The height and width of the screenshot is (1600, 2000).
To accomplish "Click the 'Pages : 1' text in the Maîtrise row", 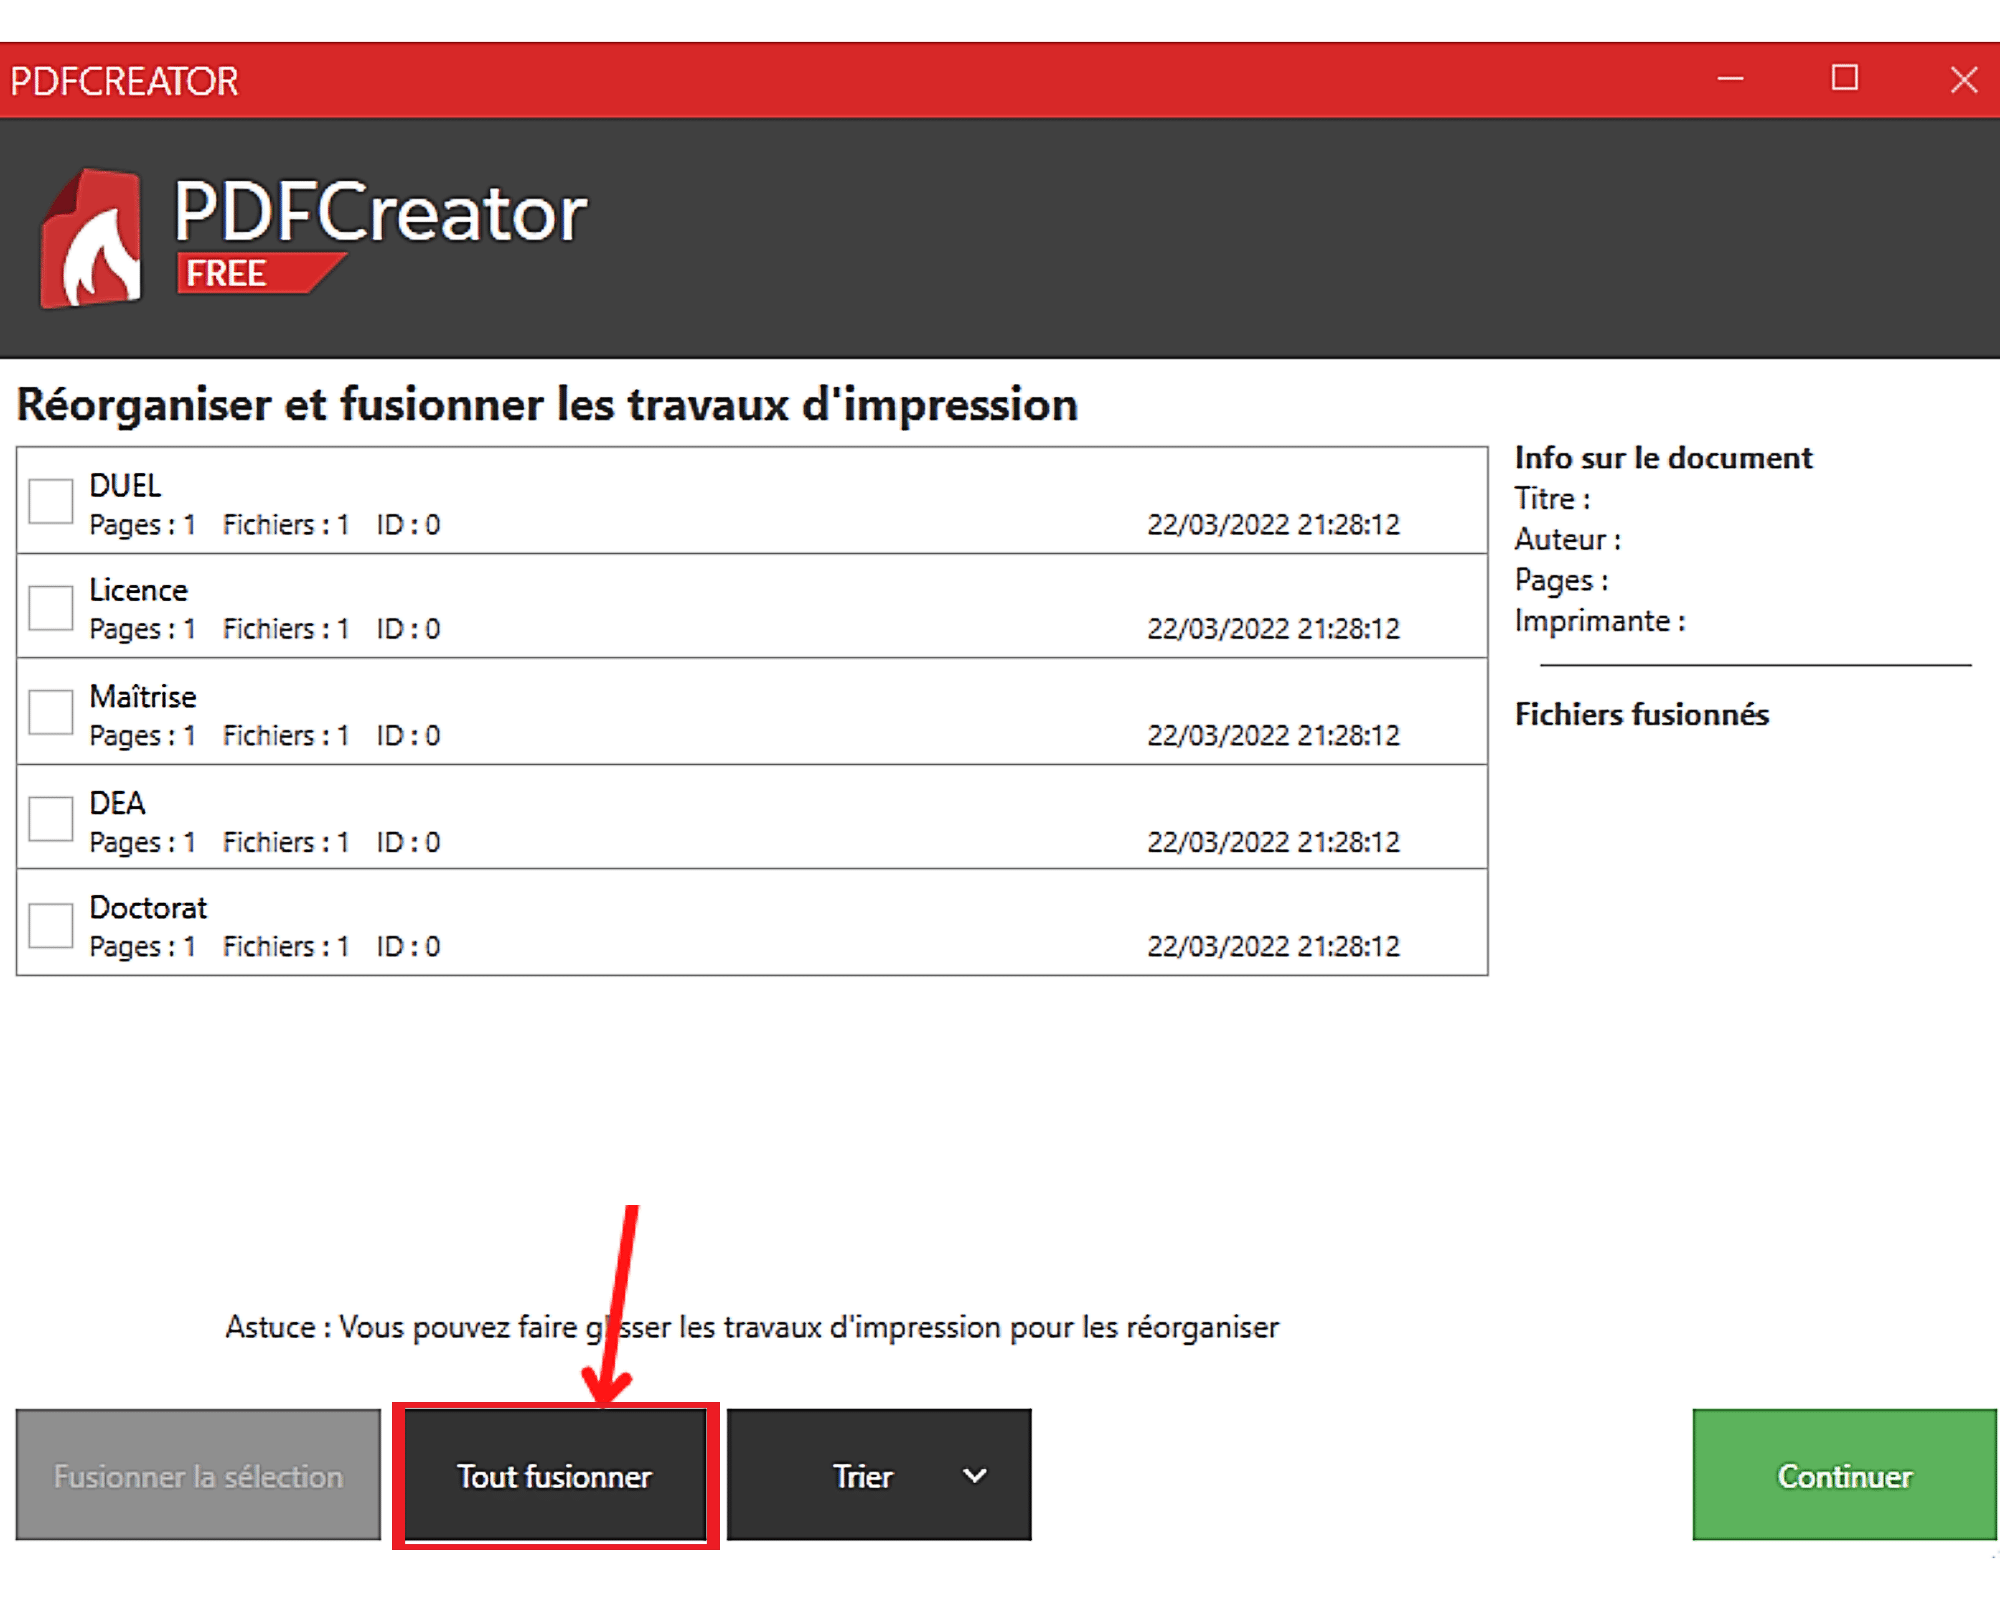I will coord(142,736).
